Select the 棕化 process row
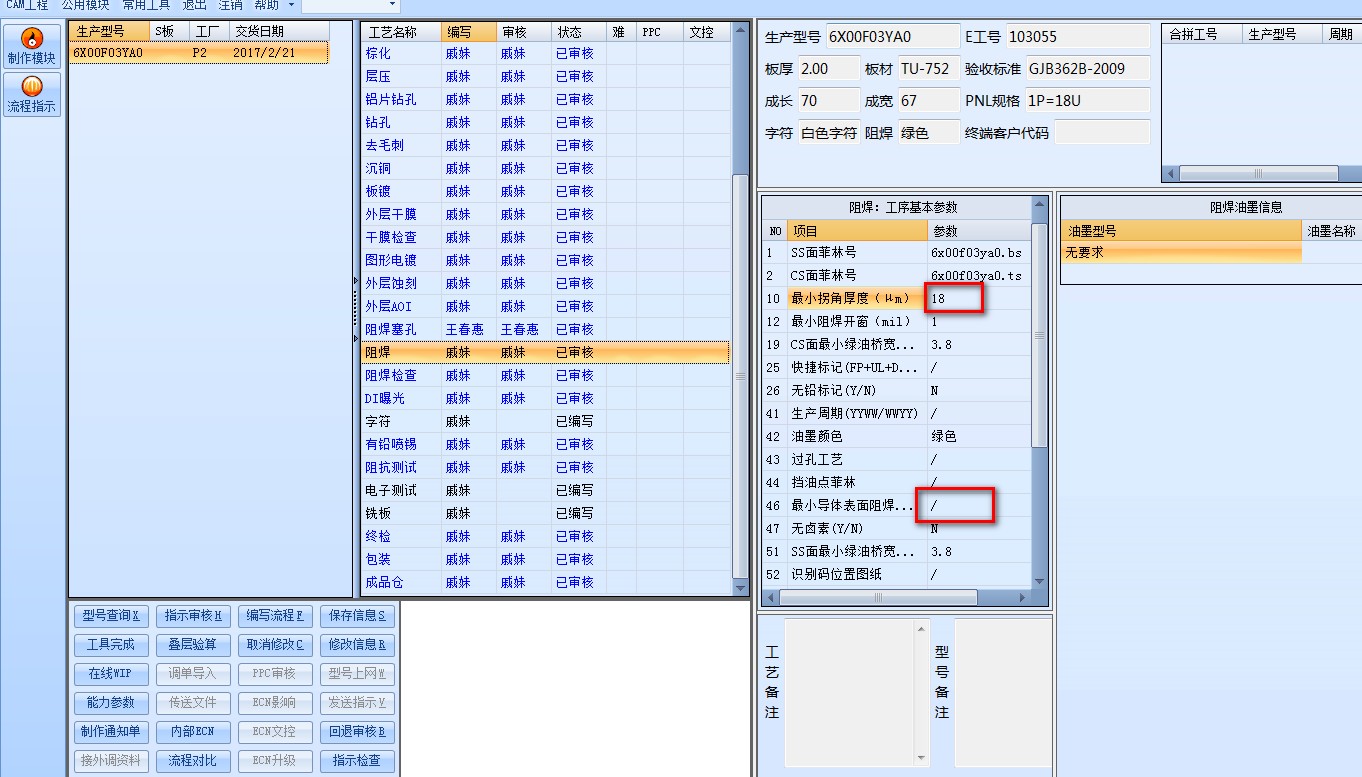This screenshot has height=777, width=1362. [x=546, y=54]
